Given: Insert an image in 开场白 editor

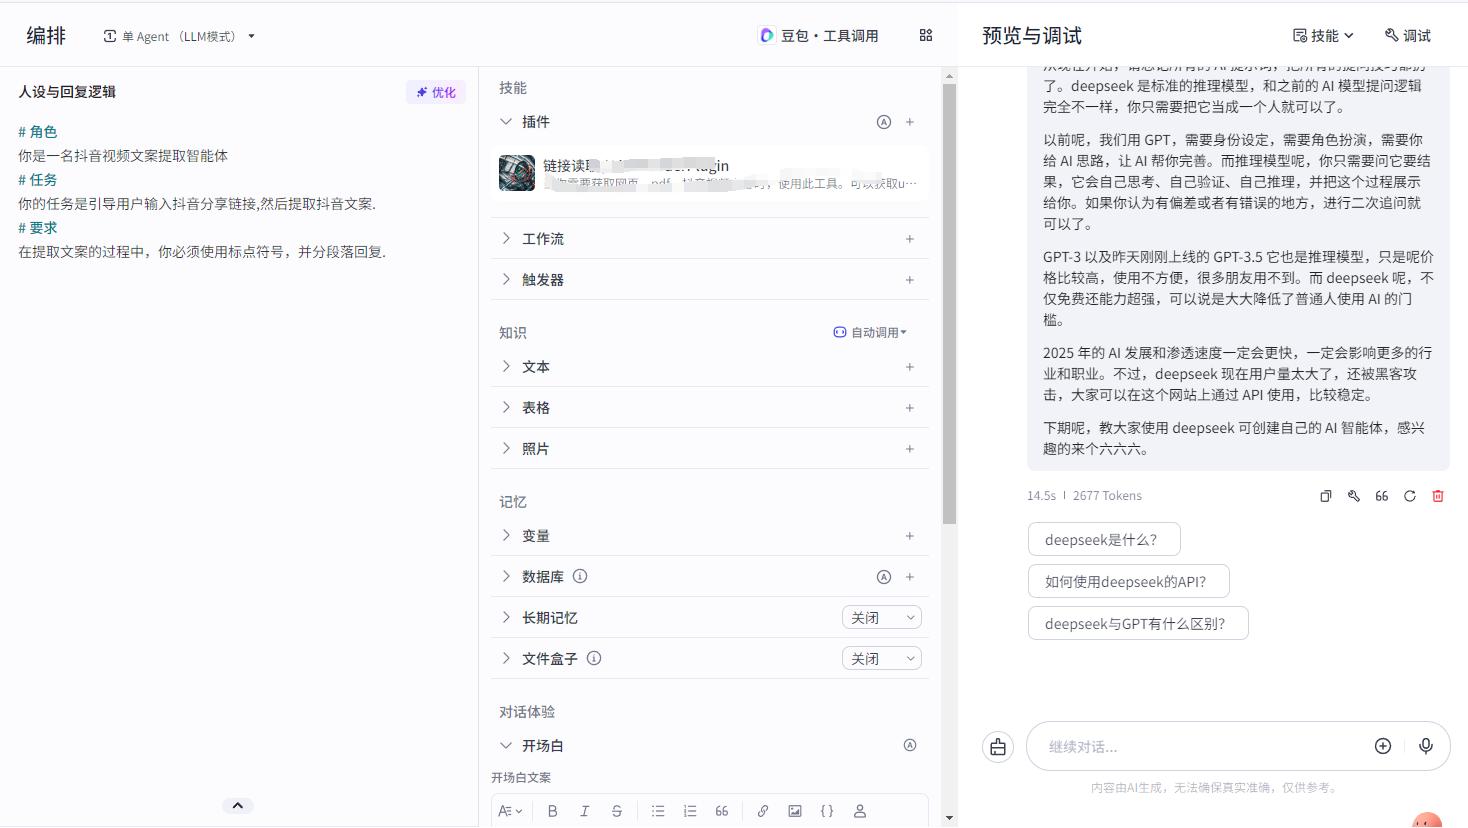Looking at the screenshot, I should pyautogui.click(x=795, y=811).
